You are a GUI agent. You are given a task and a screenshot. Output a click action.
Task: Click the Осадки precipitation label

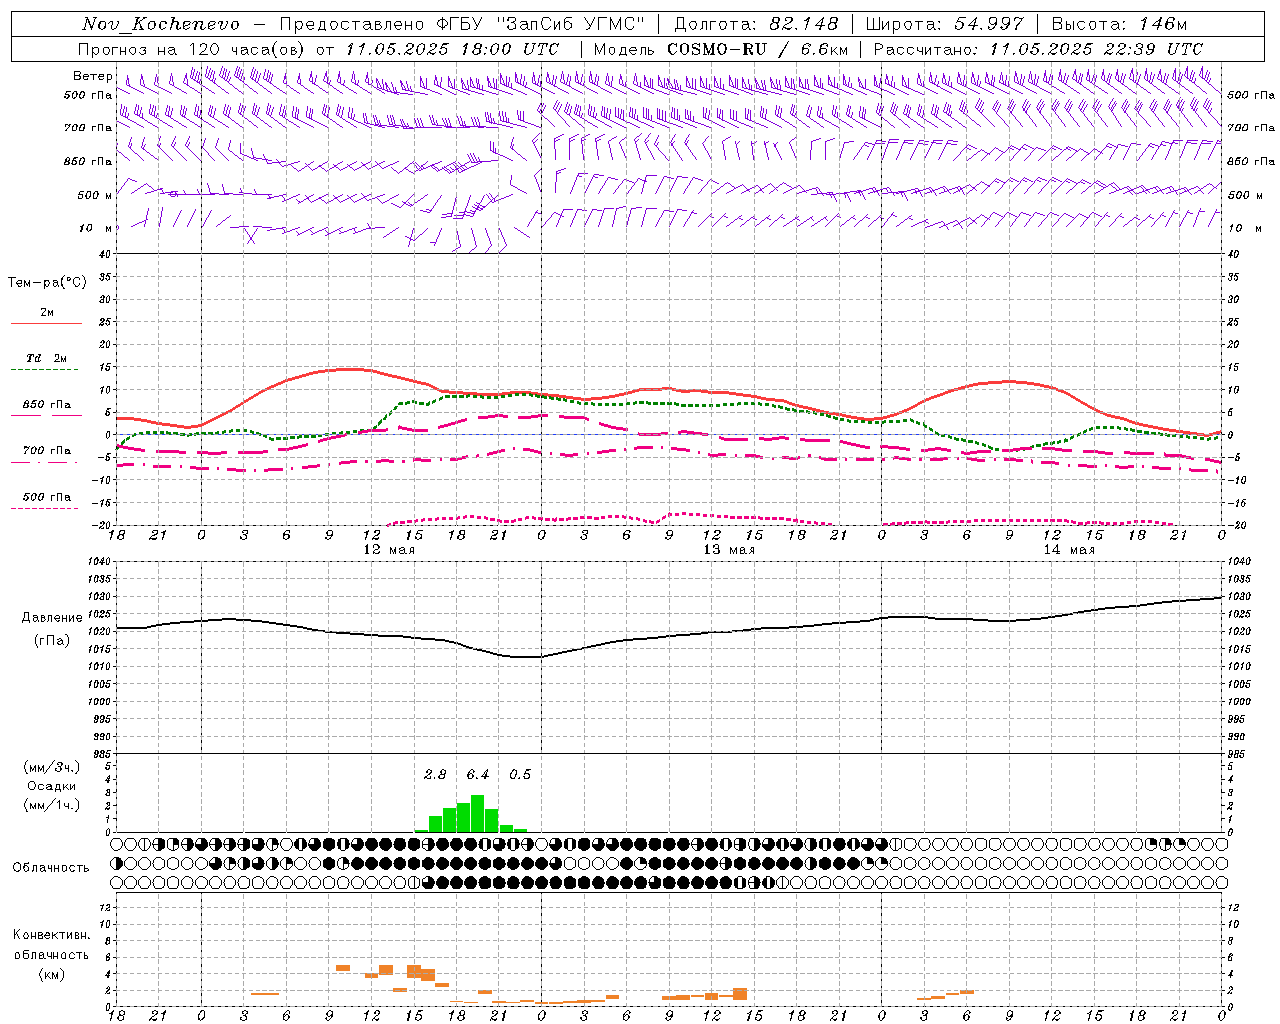coord(52,786)
